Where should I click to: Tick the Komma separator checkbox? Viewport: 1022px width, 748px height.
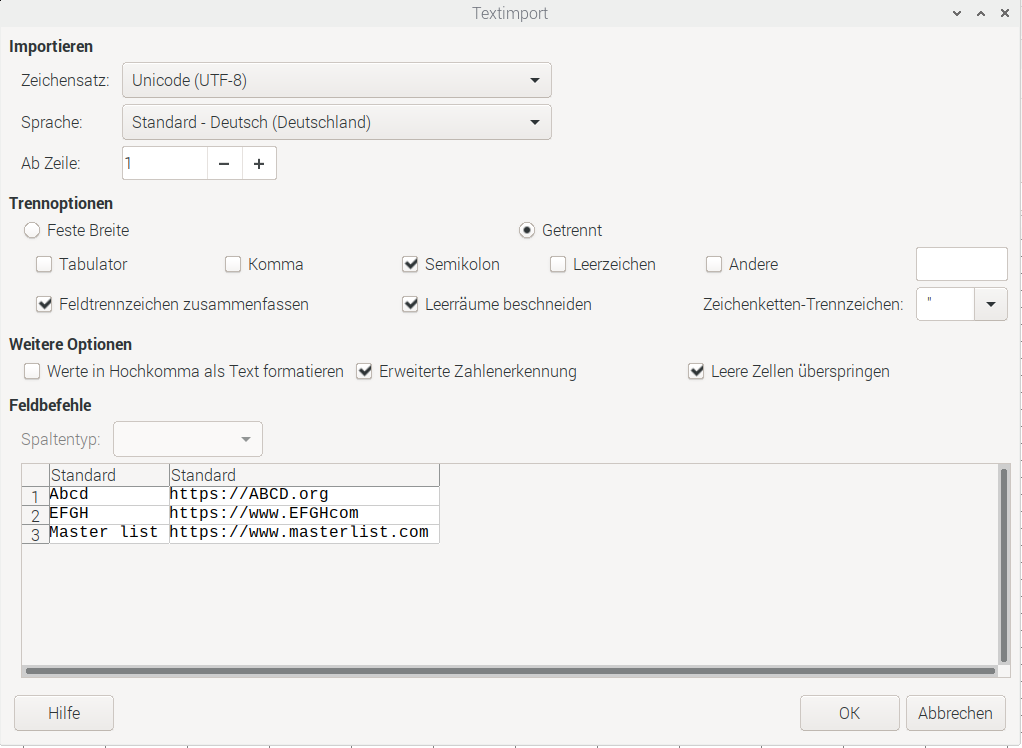point(233,265)
